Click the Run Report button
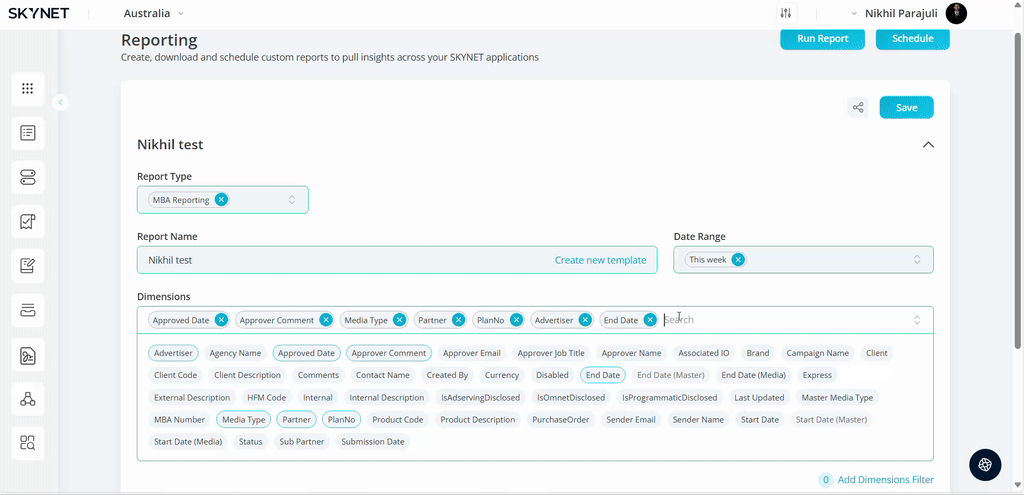 [x=822, y=39]
